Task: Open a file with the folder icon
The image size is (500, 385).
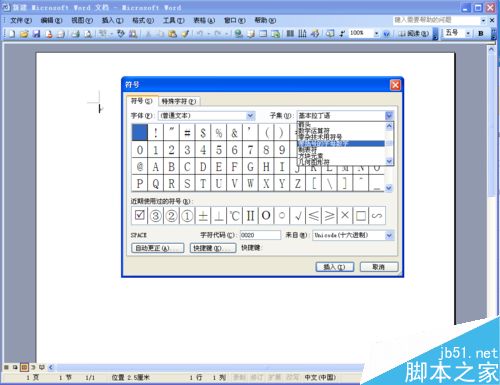Action: 24,33
